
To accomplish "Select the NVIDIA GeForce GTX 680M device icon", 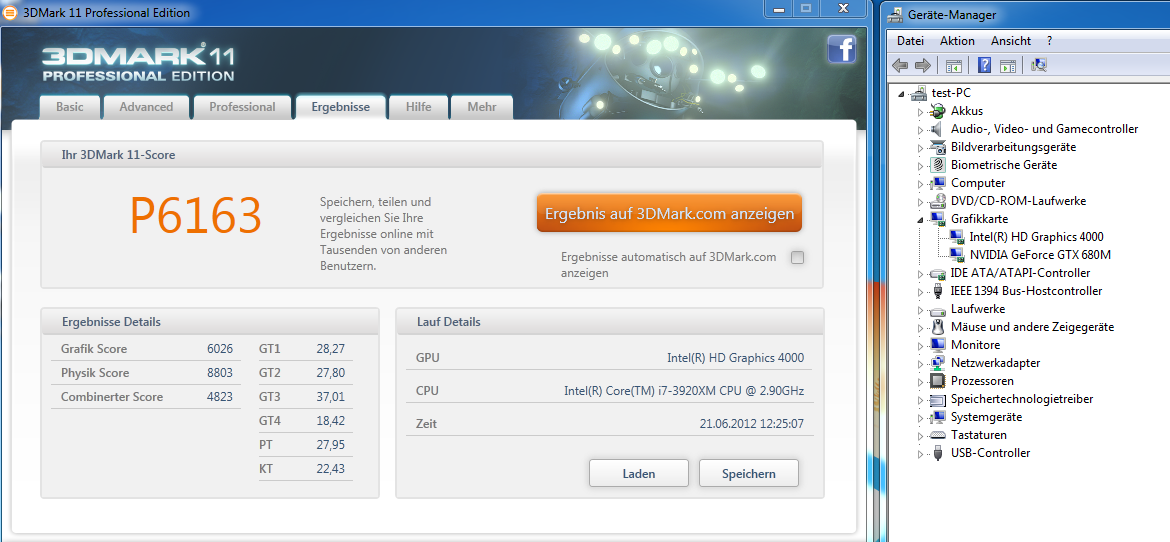I will (x=957, y=255).
